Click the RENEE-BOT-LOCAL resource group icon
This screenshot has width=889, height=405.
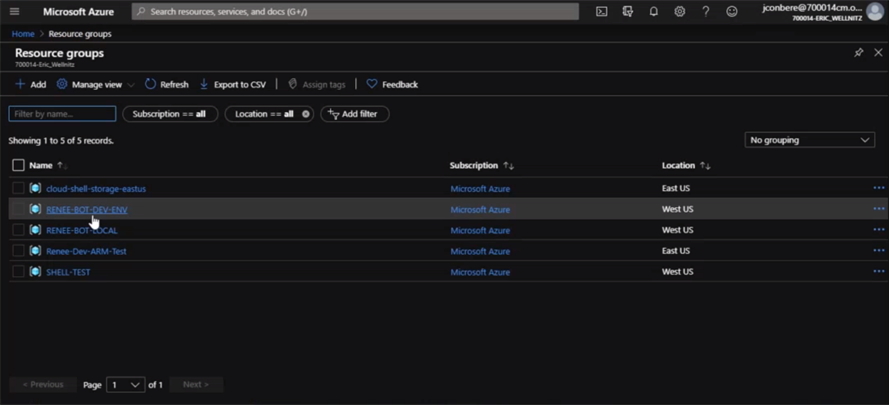[x=35, y=230]
